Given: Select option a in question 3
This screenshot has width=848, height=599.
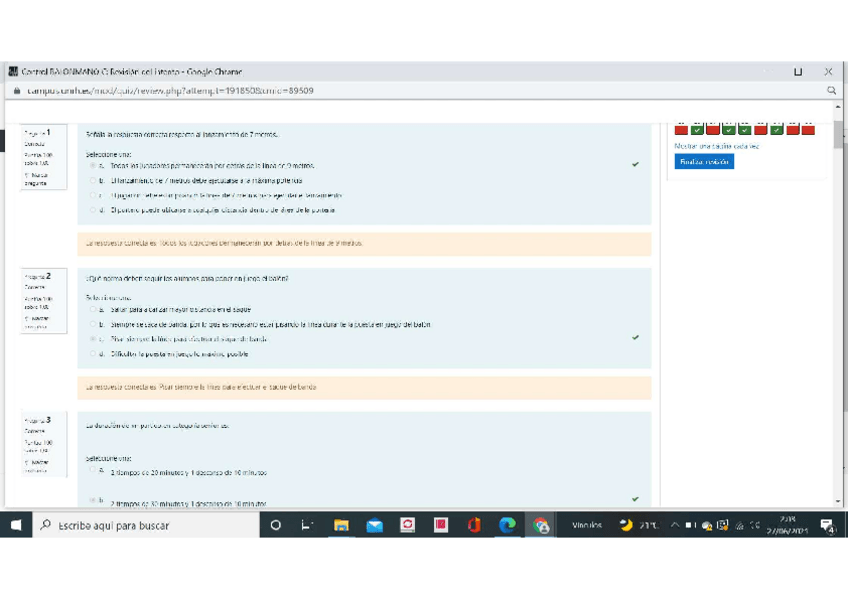Looking at the screenshot, I should click(92, 469).
